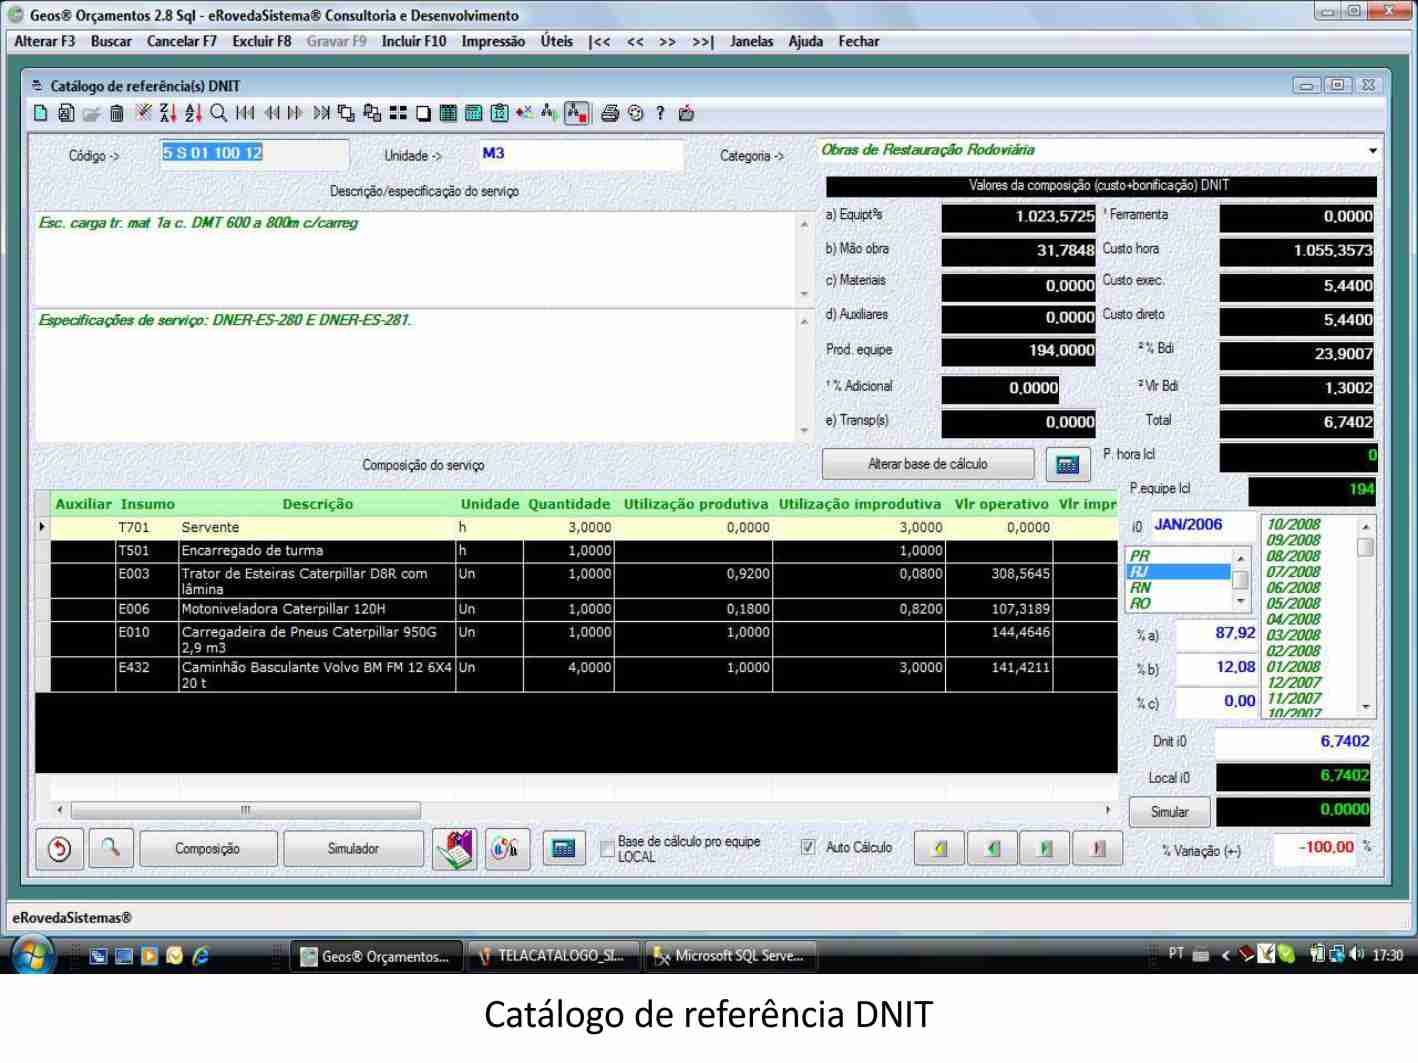Open the Buscar menu

pyautogui.click(x=111, y=41)
